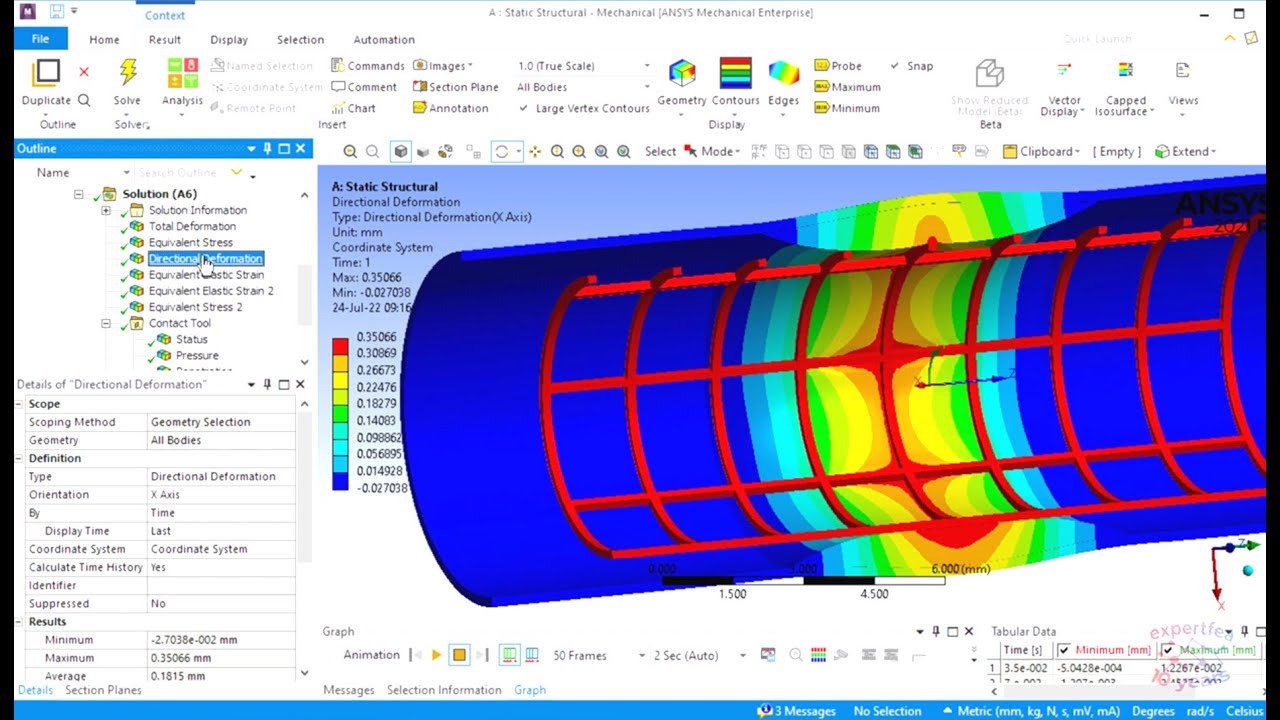Screen dimensions: 1280x720
Task: Click the Probe tool
Action: [838, 66]
